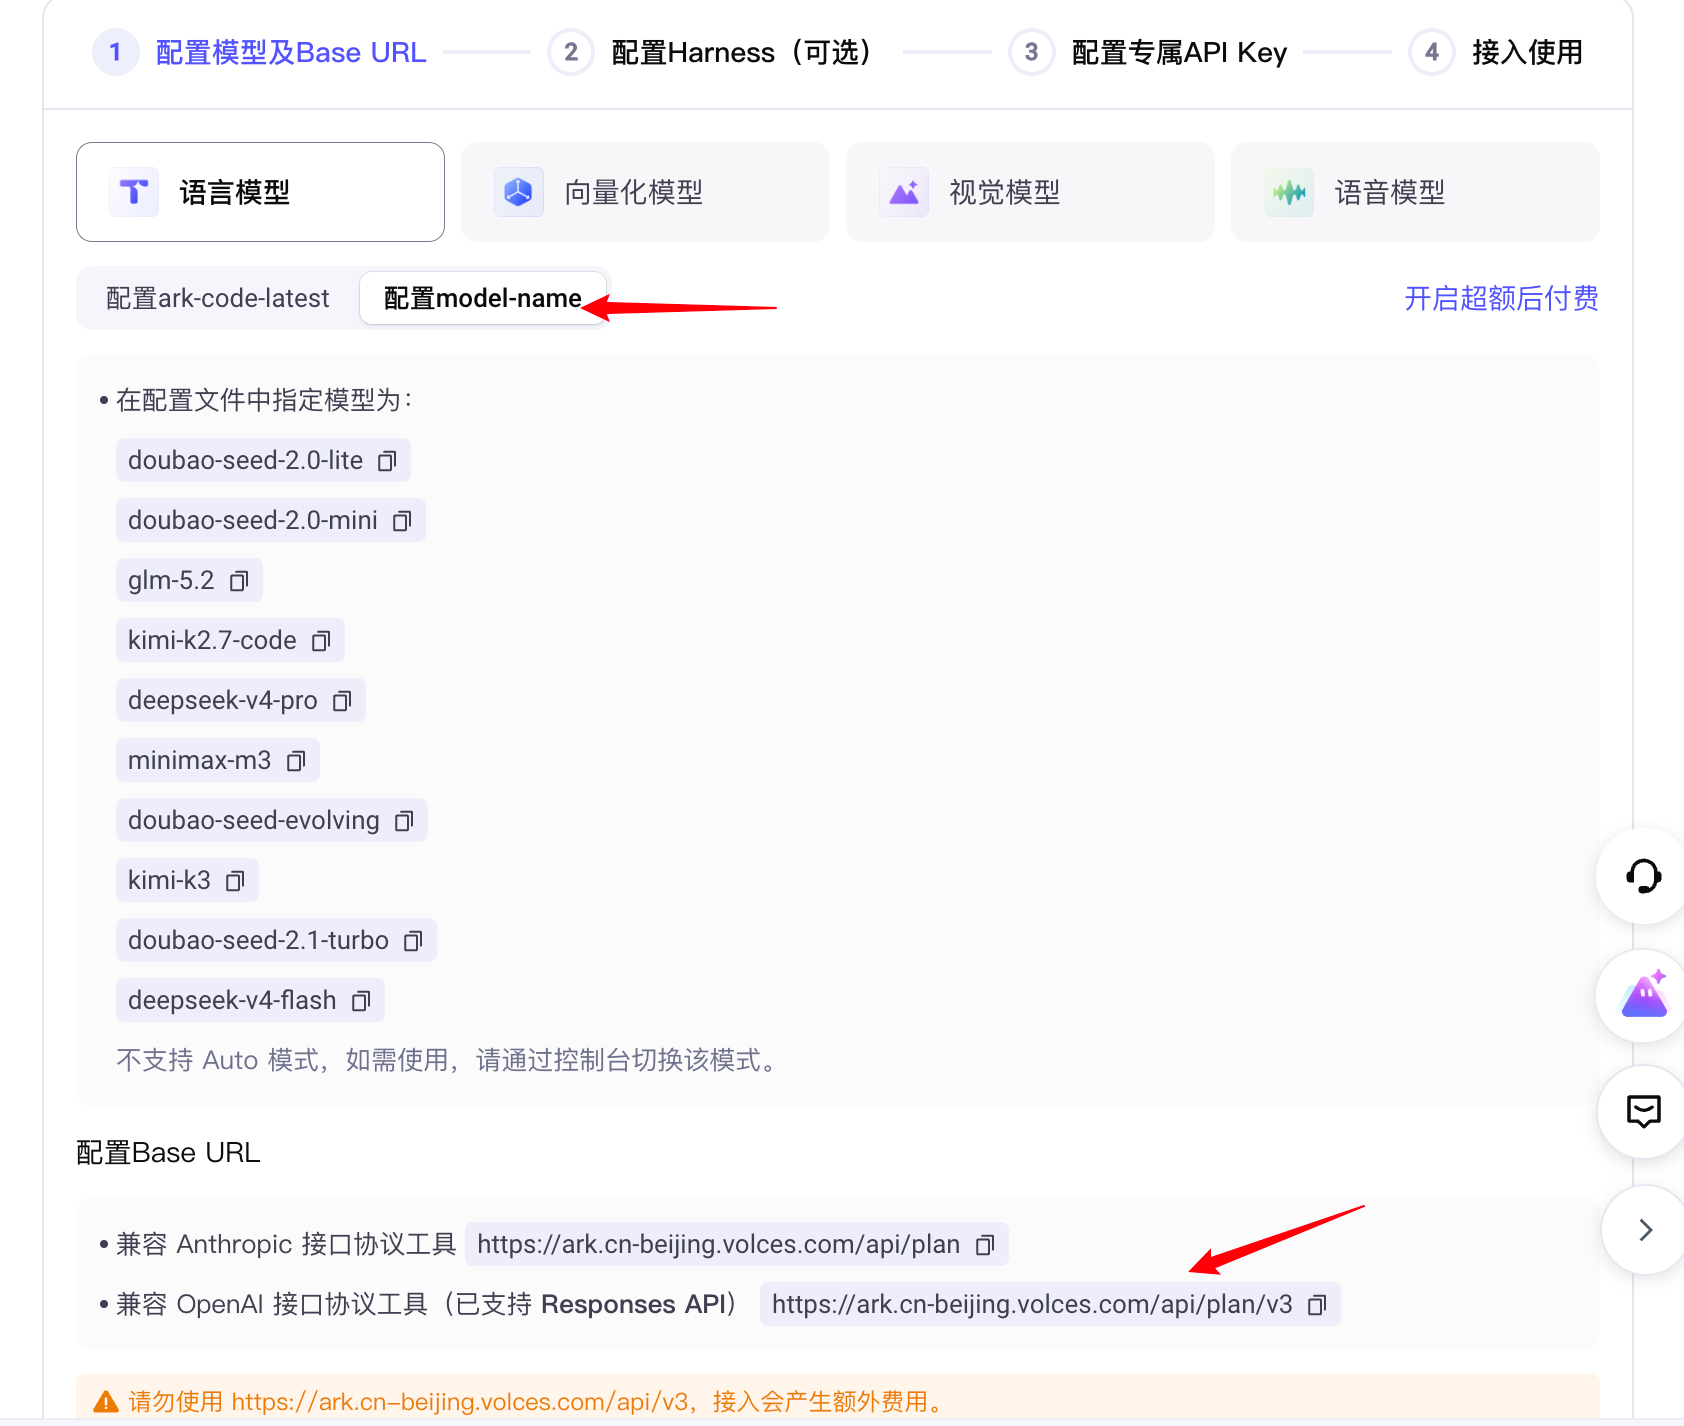
Task: Click the kimi-k2.7-code model name text
Action: (x=212, y=640)
